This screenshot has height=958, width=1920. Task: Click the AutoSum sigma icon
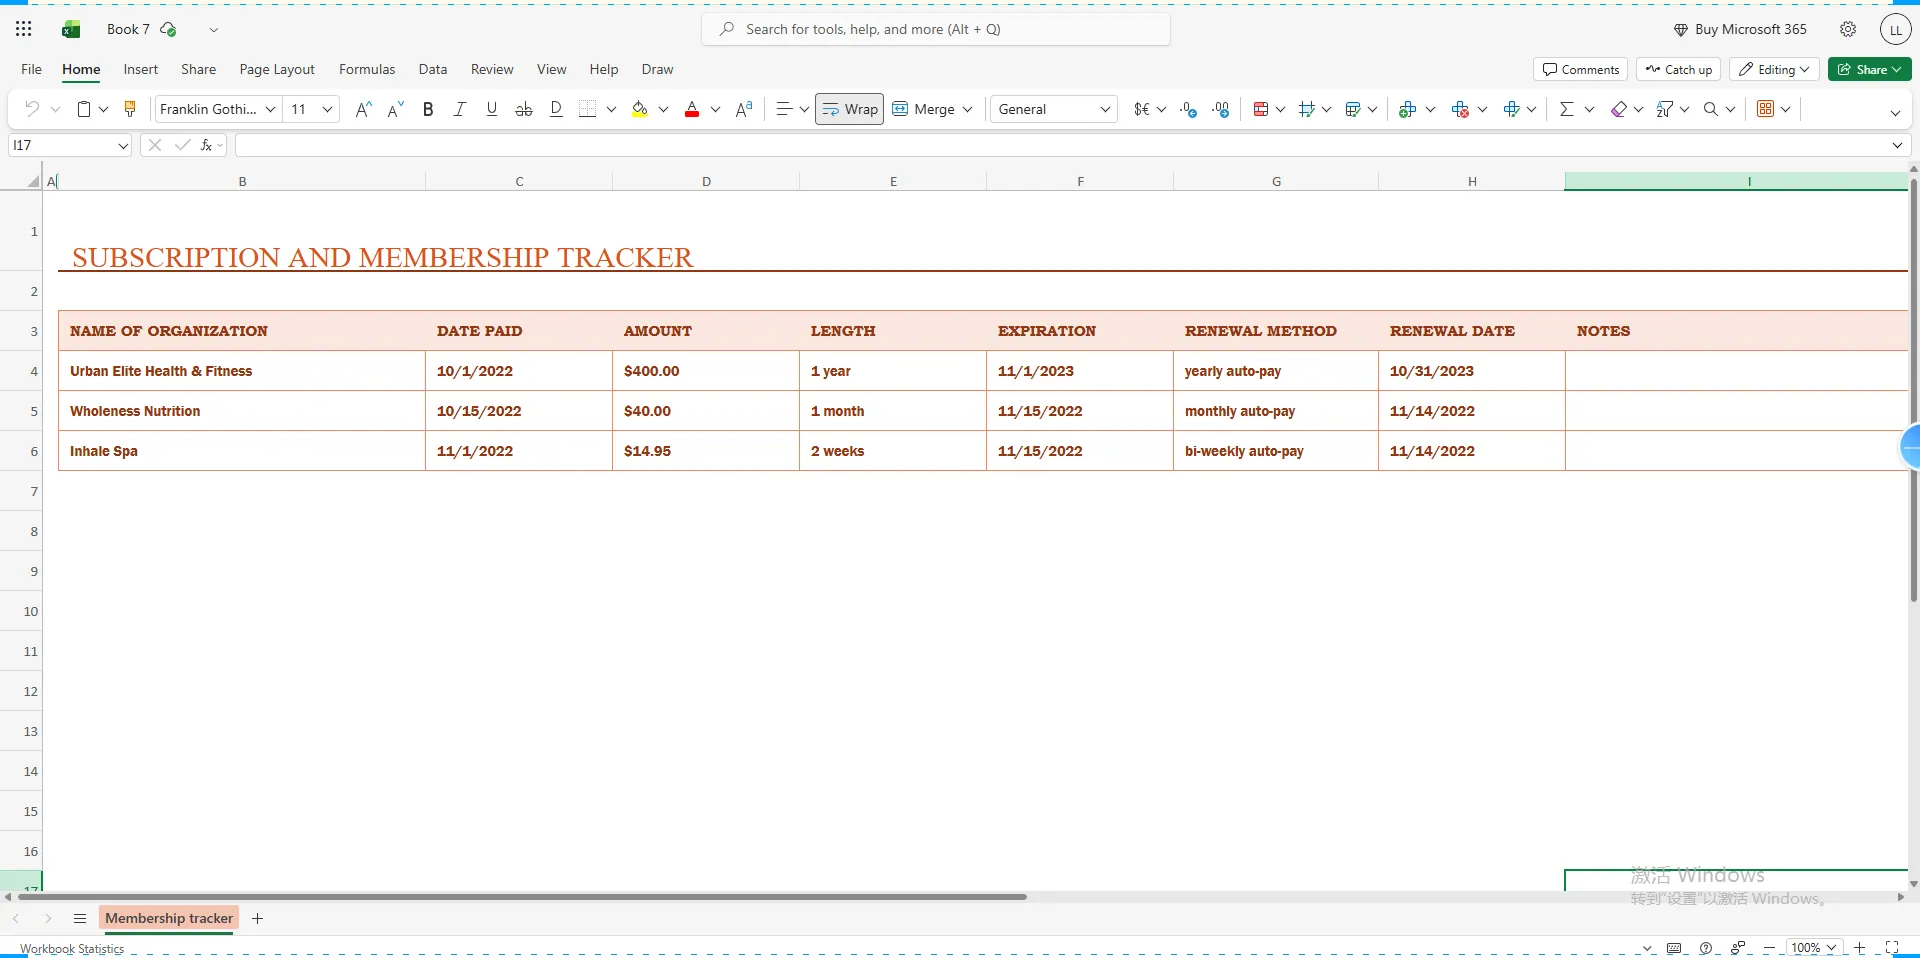click(x=1566, y=109)
